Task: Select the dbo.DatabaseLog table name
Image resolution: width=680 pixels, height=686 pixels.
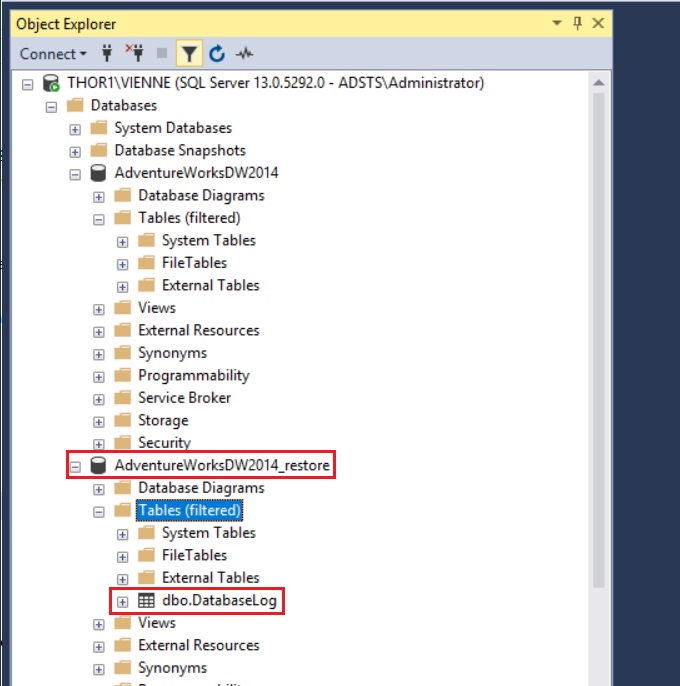Action: click(x=219, y=600)
